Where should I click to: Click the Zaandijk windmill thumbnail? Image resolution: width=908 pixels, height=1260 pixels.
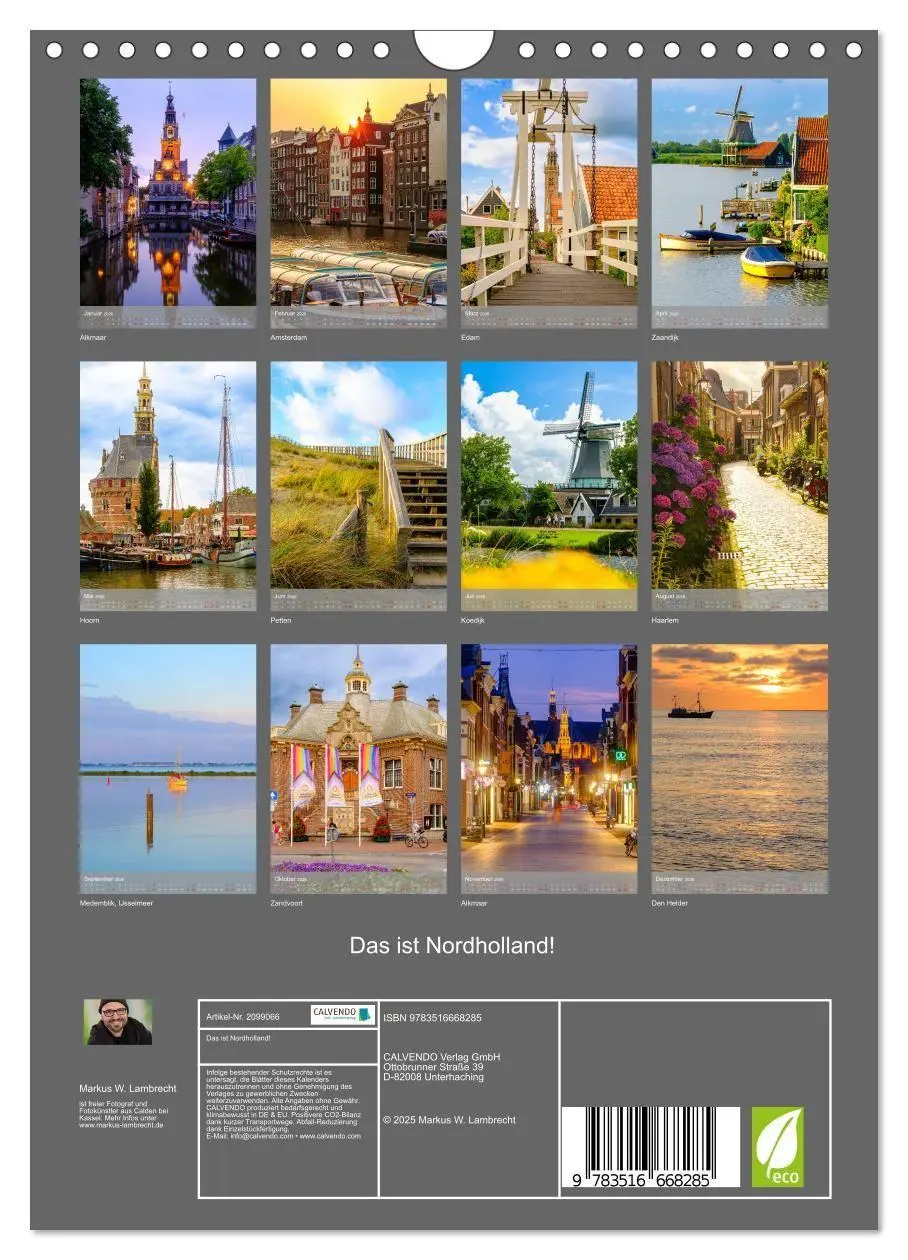pyautogui.click(x=740, y=200)
